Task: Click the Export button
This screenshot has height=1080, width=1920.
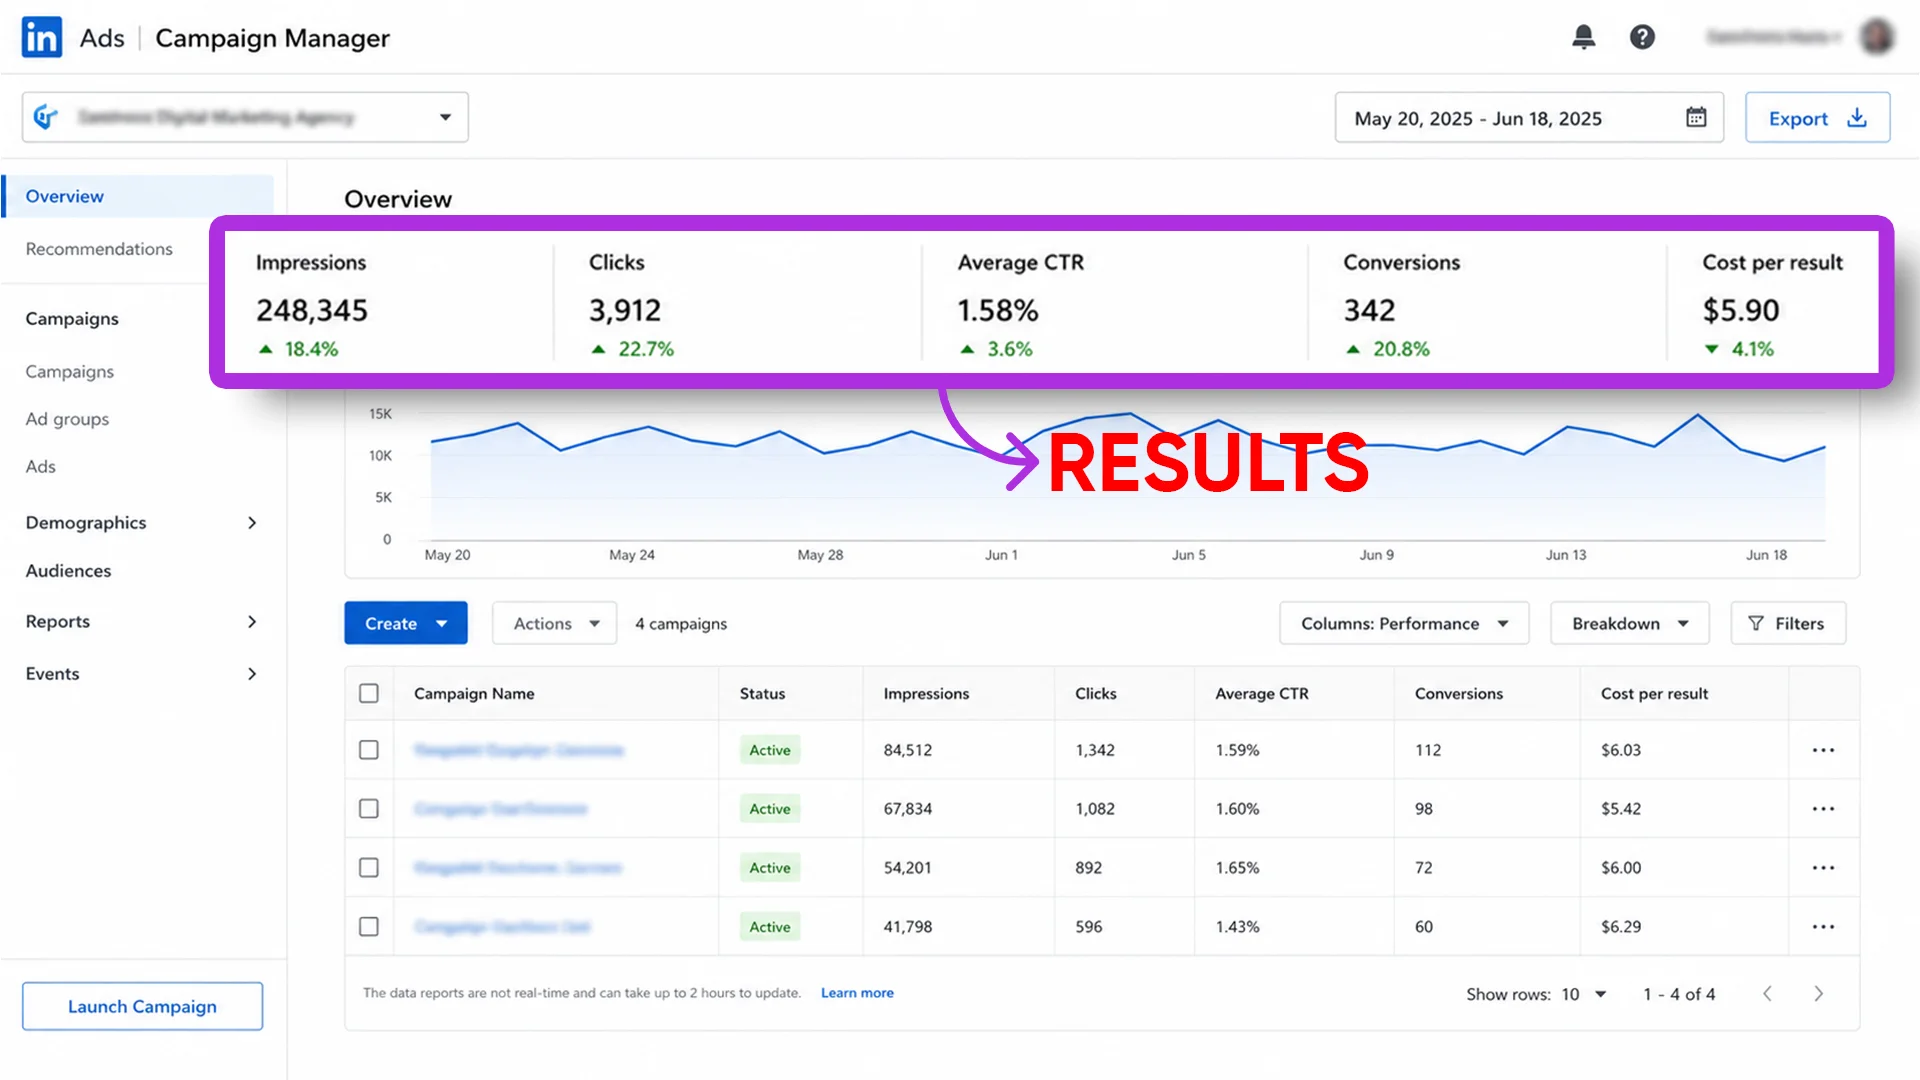Action: (1817, 117)
